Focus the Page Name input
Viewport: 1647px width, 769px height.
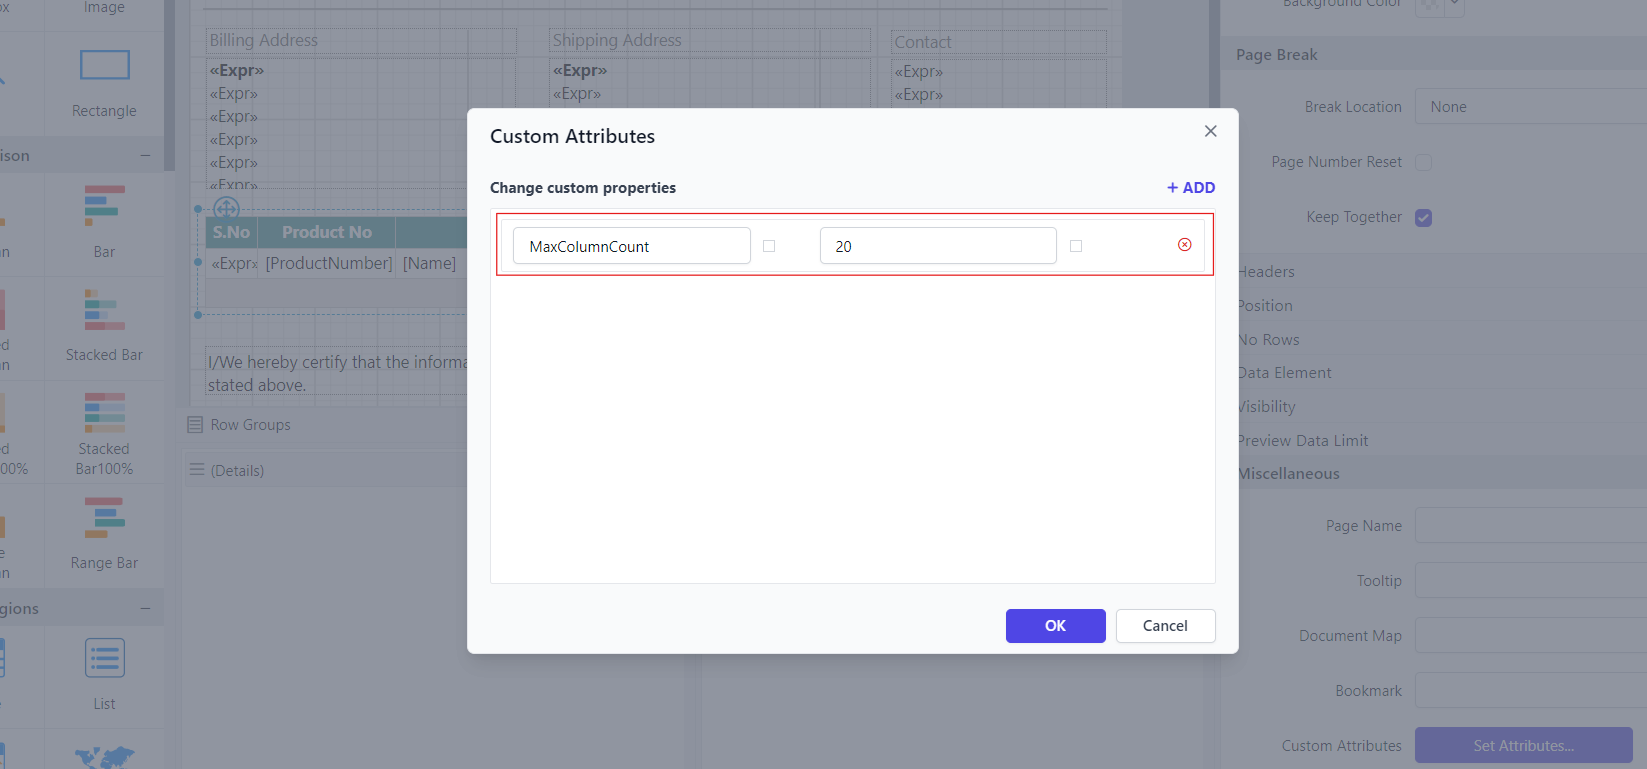click(x=1530, y=526)
